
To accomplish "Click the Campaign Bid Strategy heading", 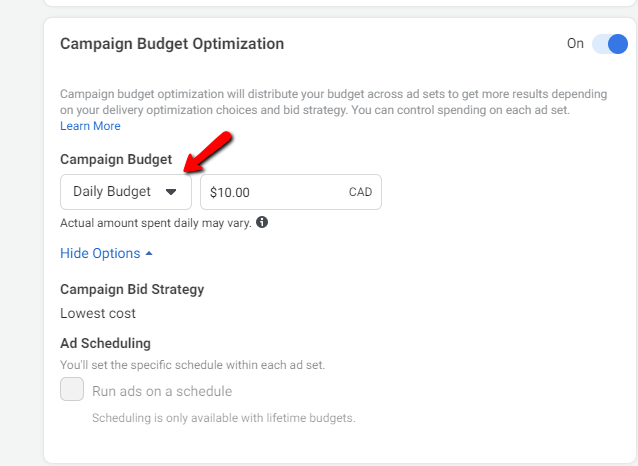I will tap(132, 289).
